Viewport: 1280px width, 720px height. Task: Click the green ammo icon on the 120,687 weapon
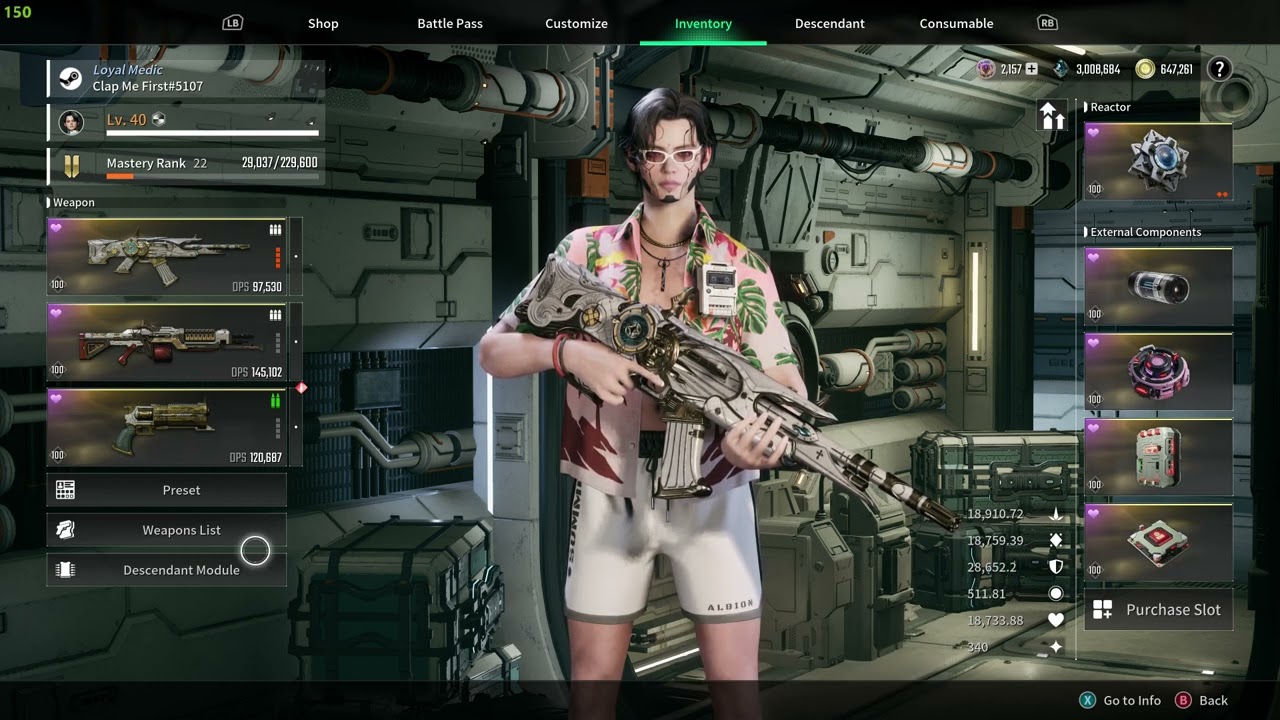click(275, 401)
